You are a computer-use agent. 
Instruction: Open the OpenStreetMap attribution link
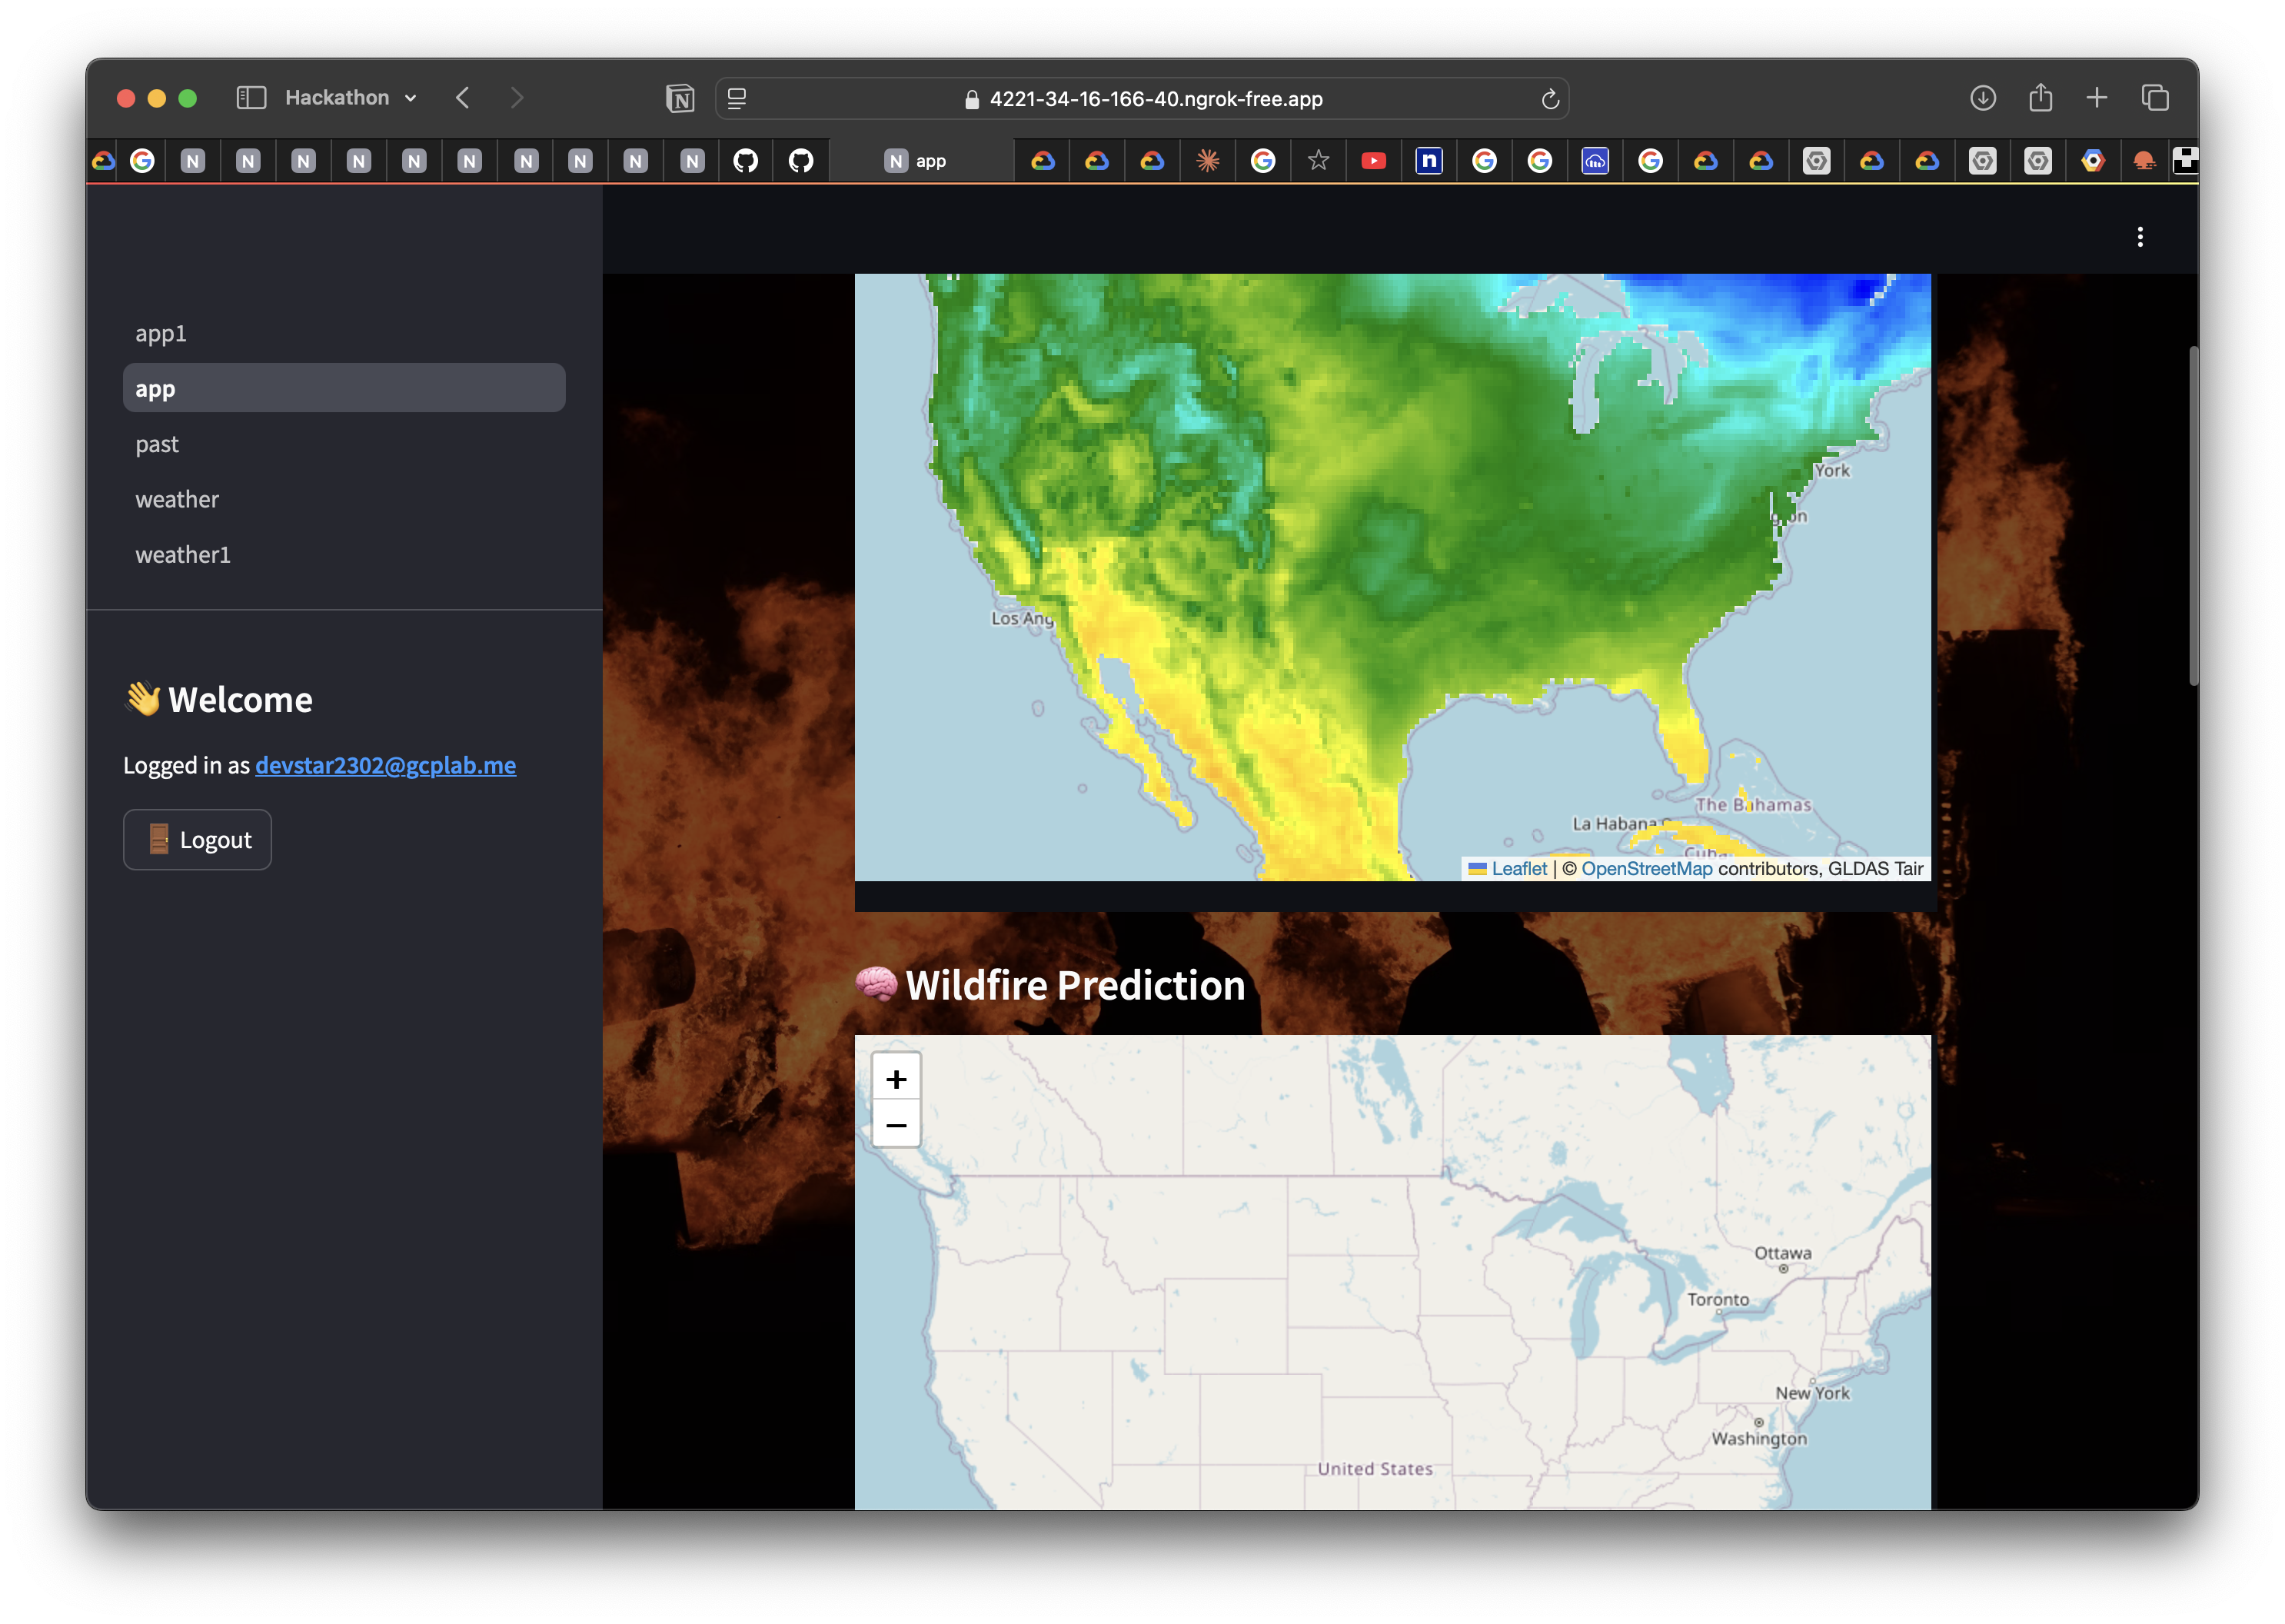point(1646,868)
